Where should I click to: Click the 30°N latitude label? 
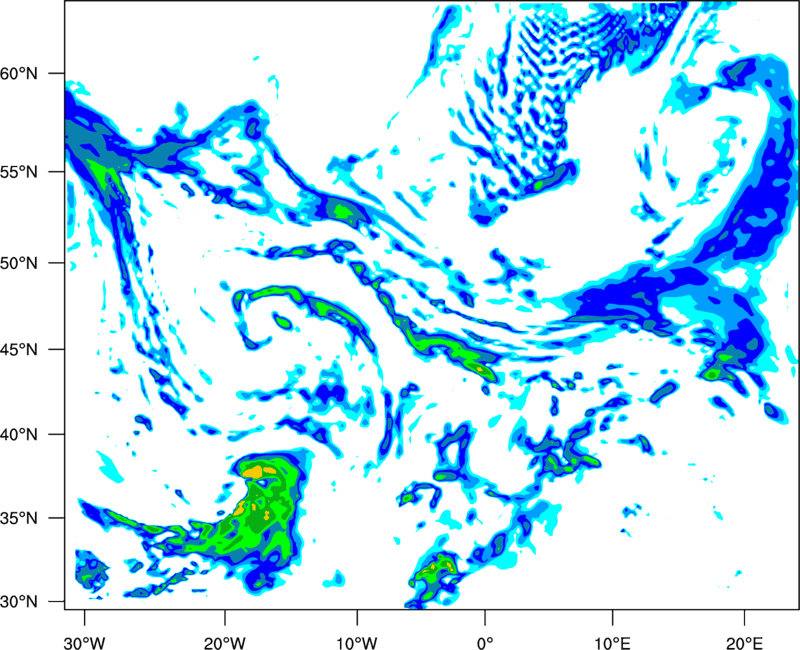click(x=19, y=602)
